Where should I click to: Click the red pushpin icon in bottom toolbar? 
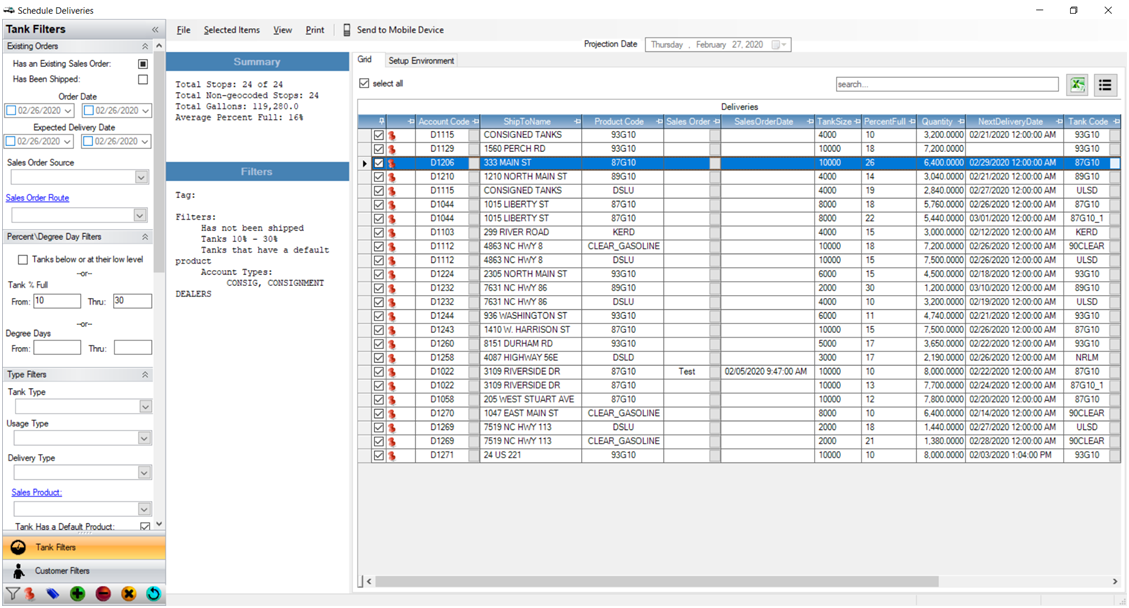coord(30,594)
